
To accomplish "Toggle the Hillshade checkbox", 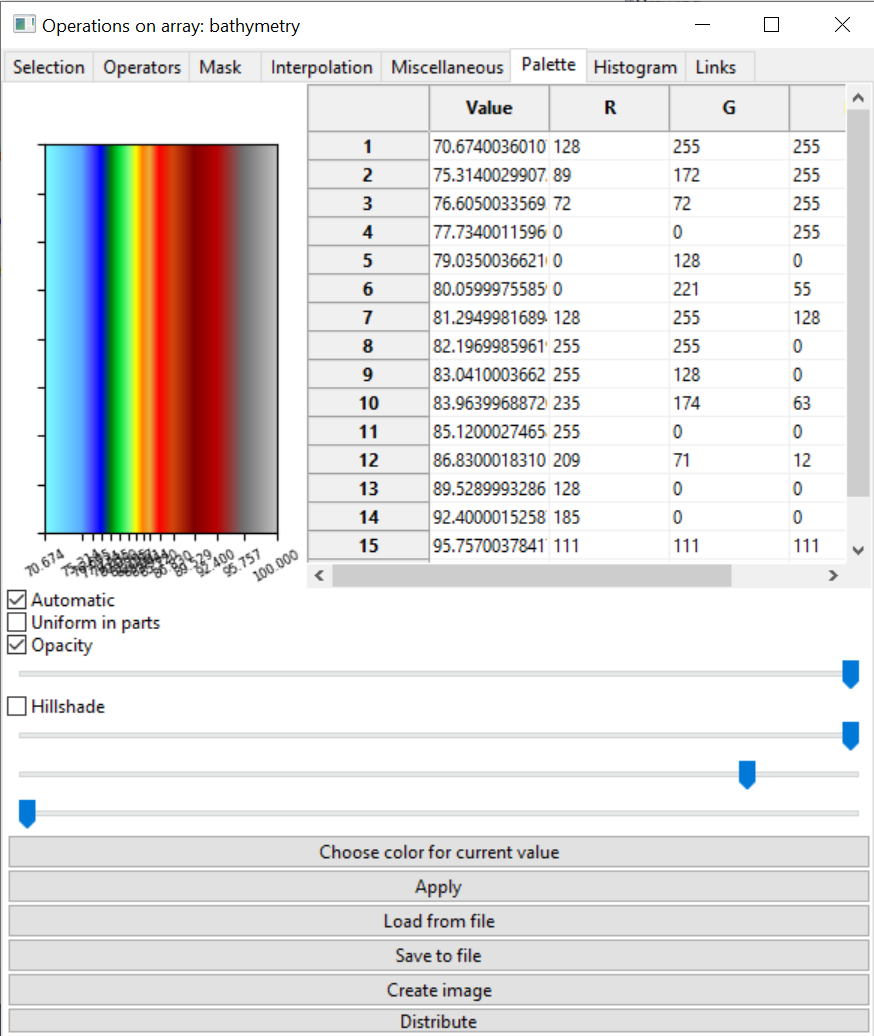I will point(17,706).
